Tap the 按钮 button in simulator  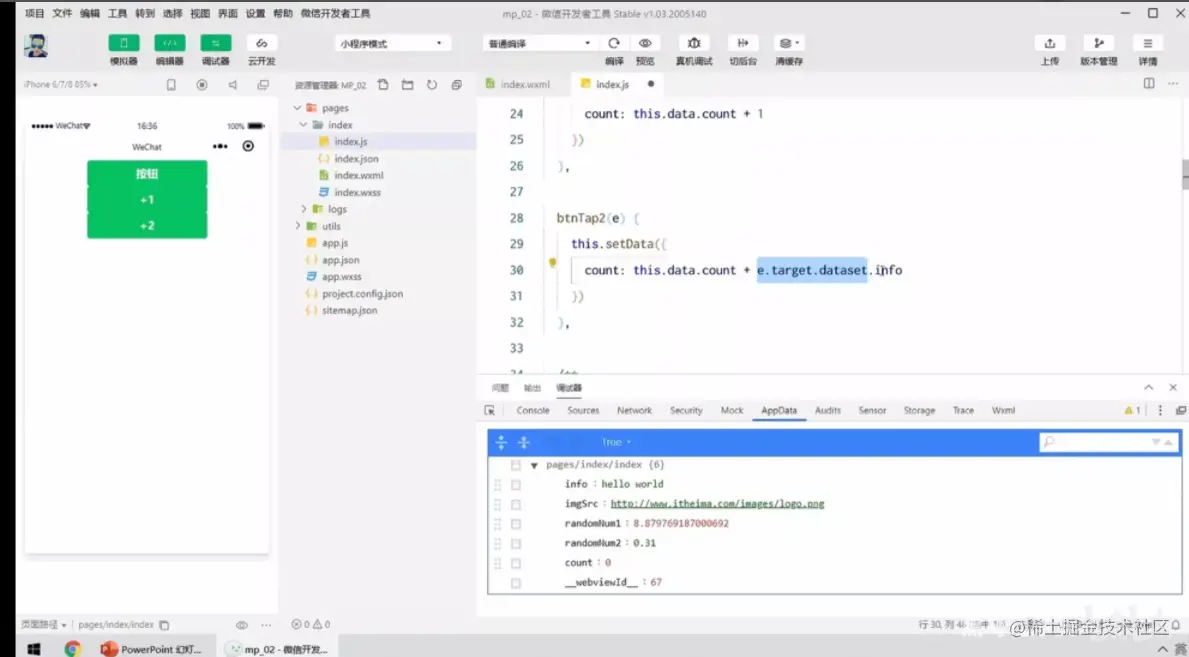click(x=147, y=174)
